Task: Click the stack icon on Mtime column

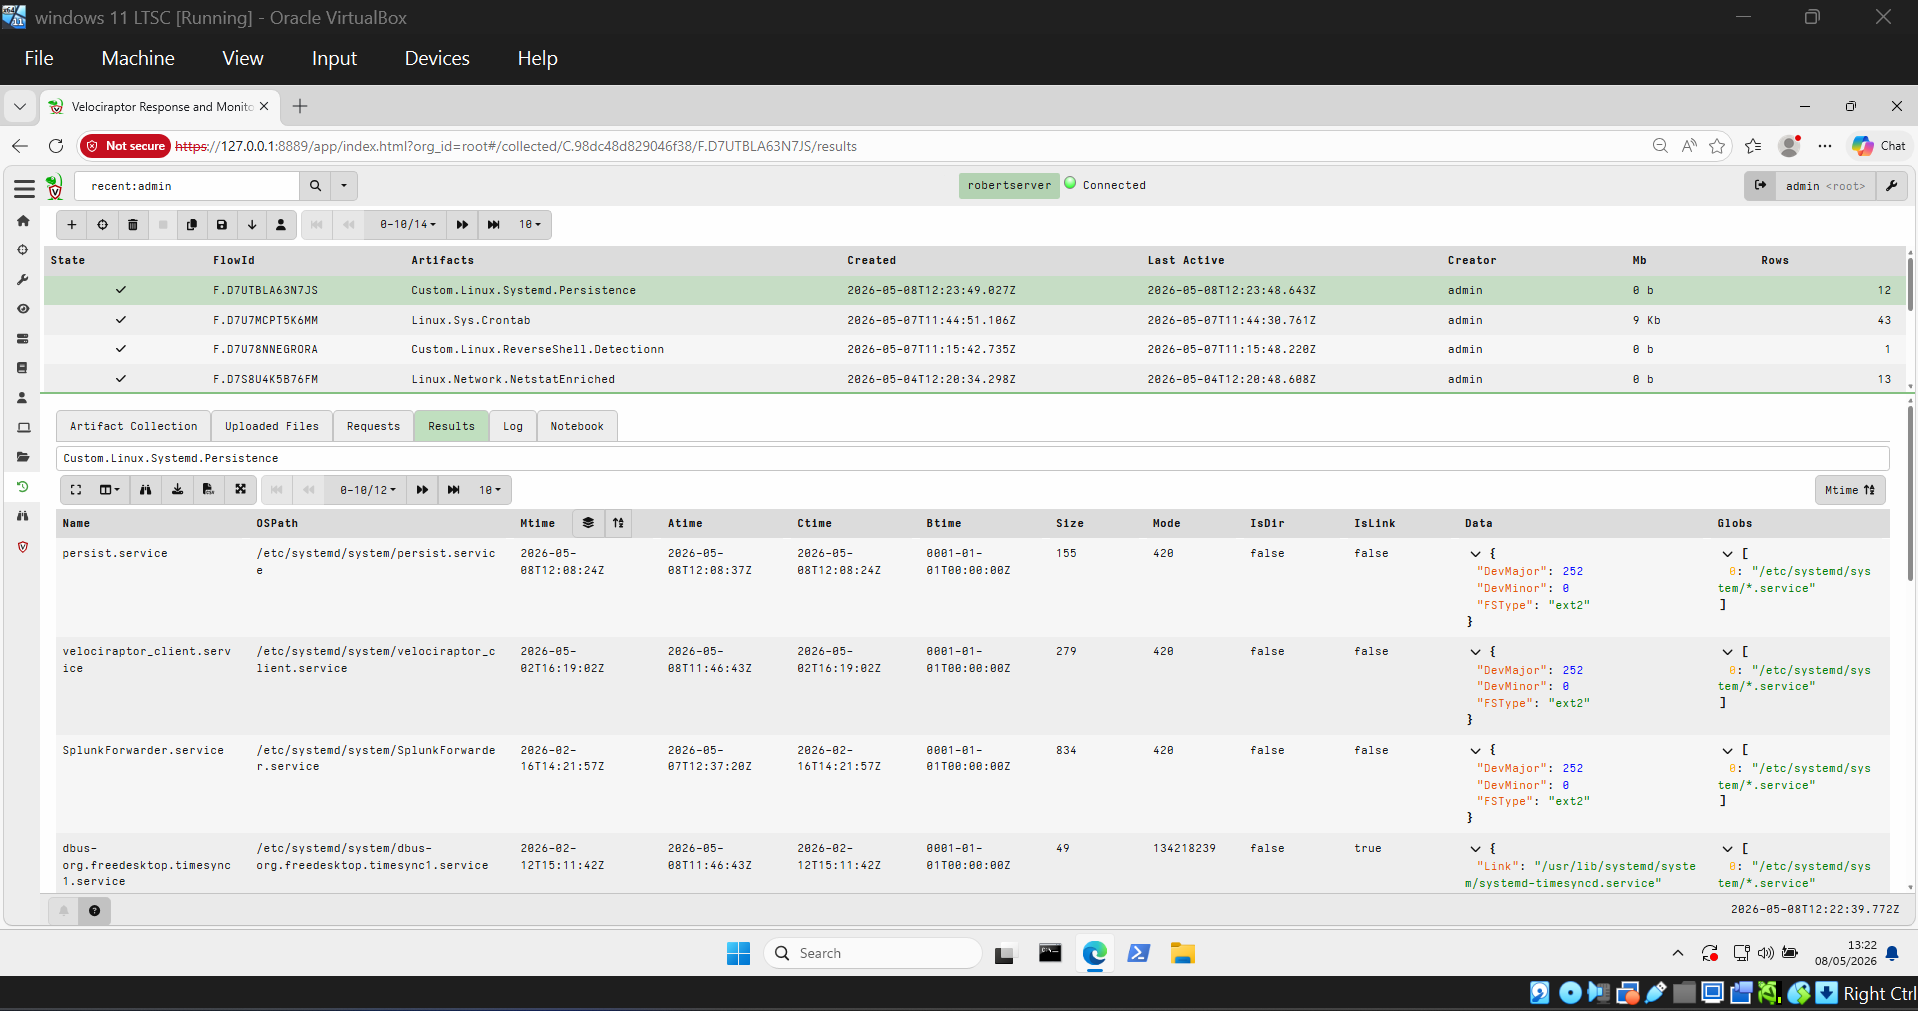Action: coord(588,523)
